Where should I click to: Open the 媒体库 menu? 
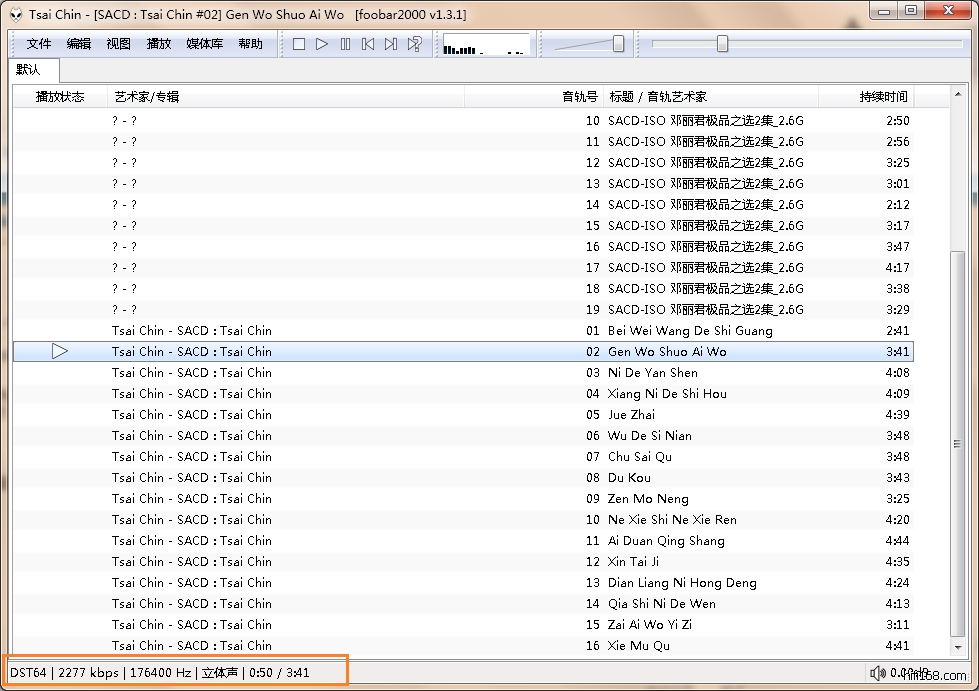[x=205, y=44]
